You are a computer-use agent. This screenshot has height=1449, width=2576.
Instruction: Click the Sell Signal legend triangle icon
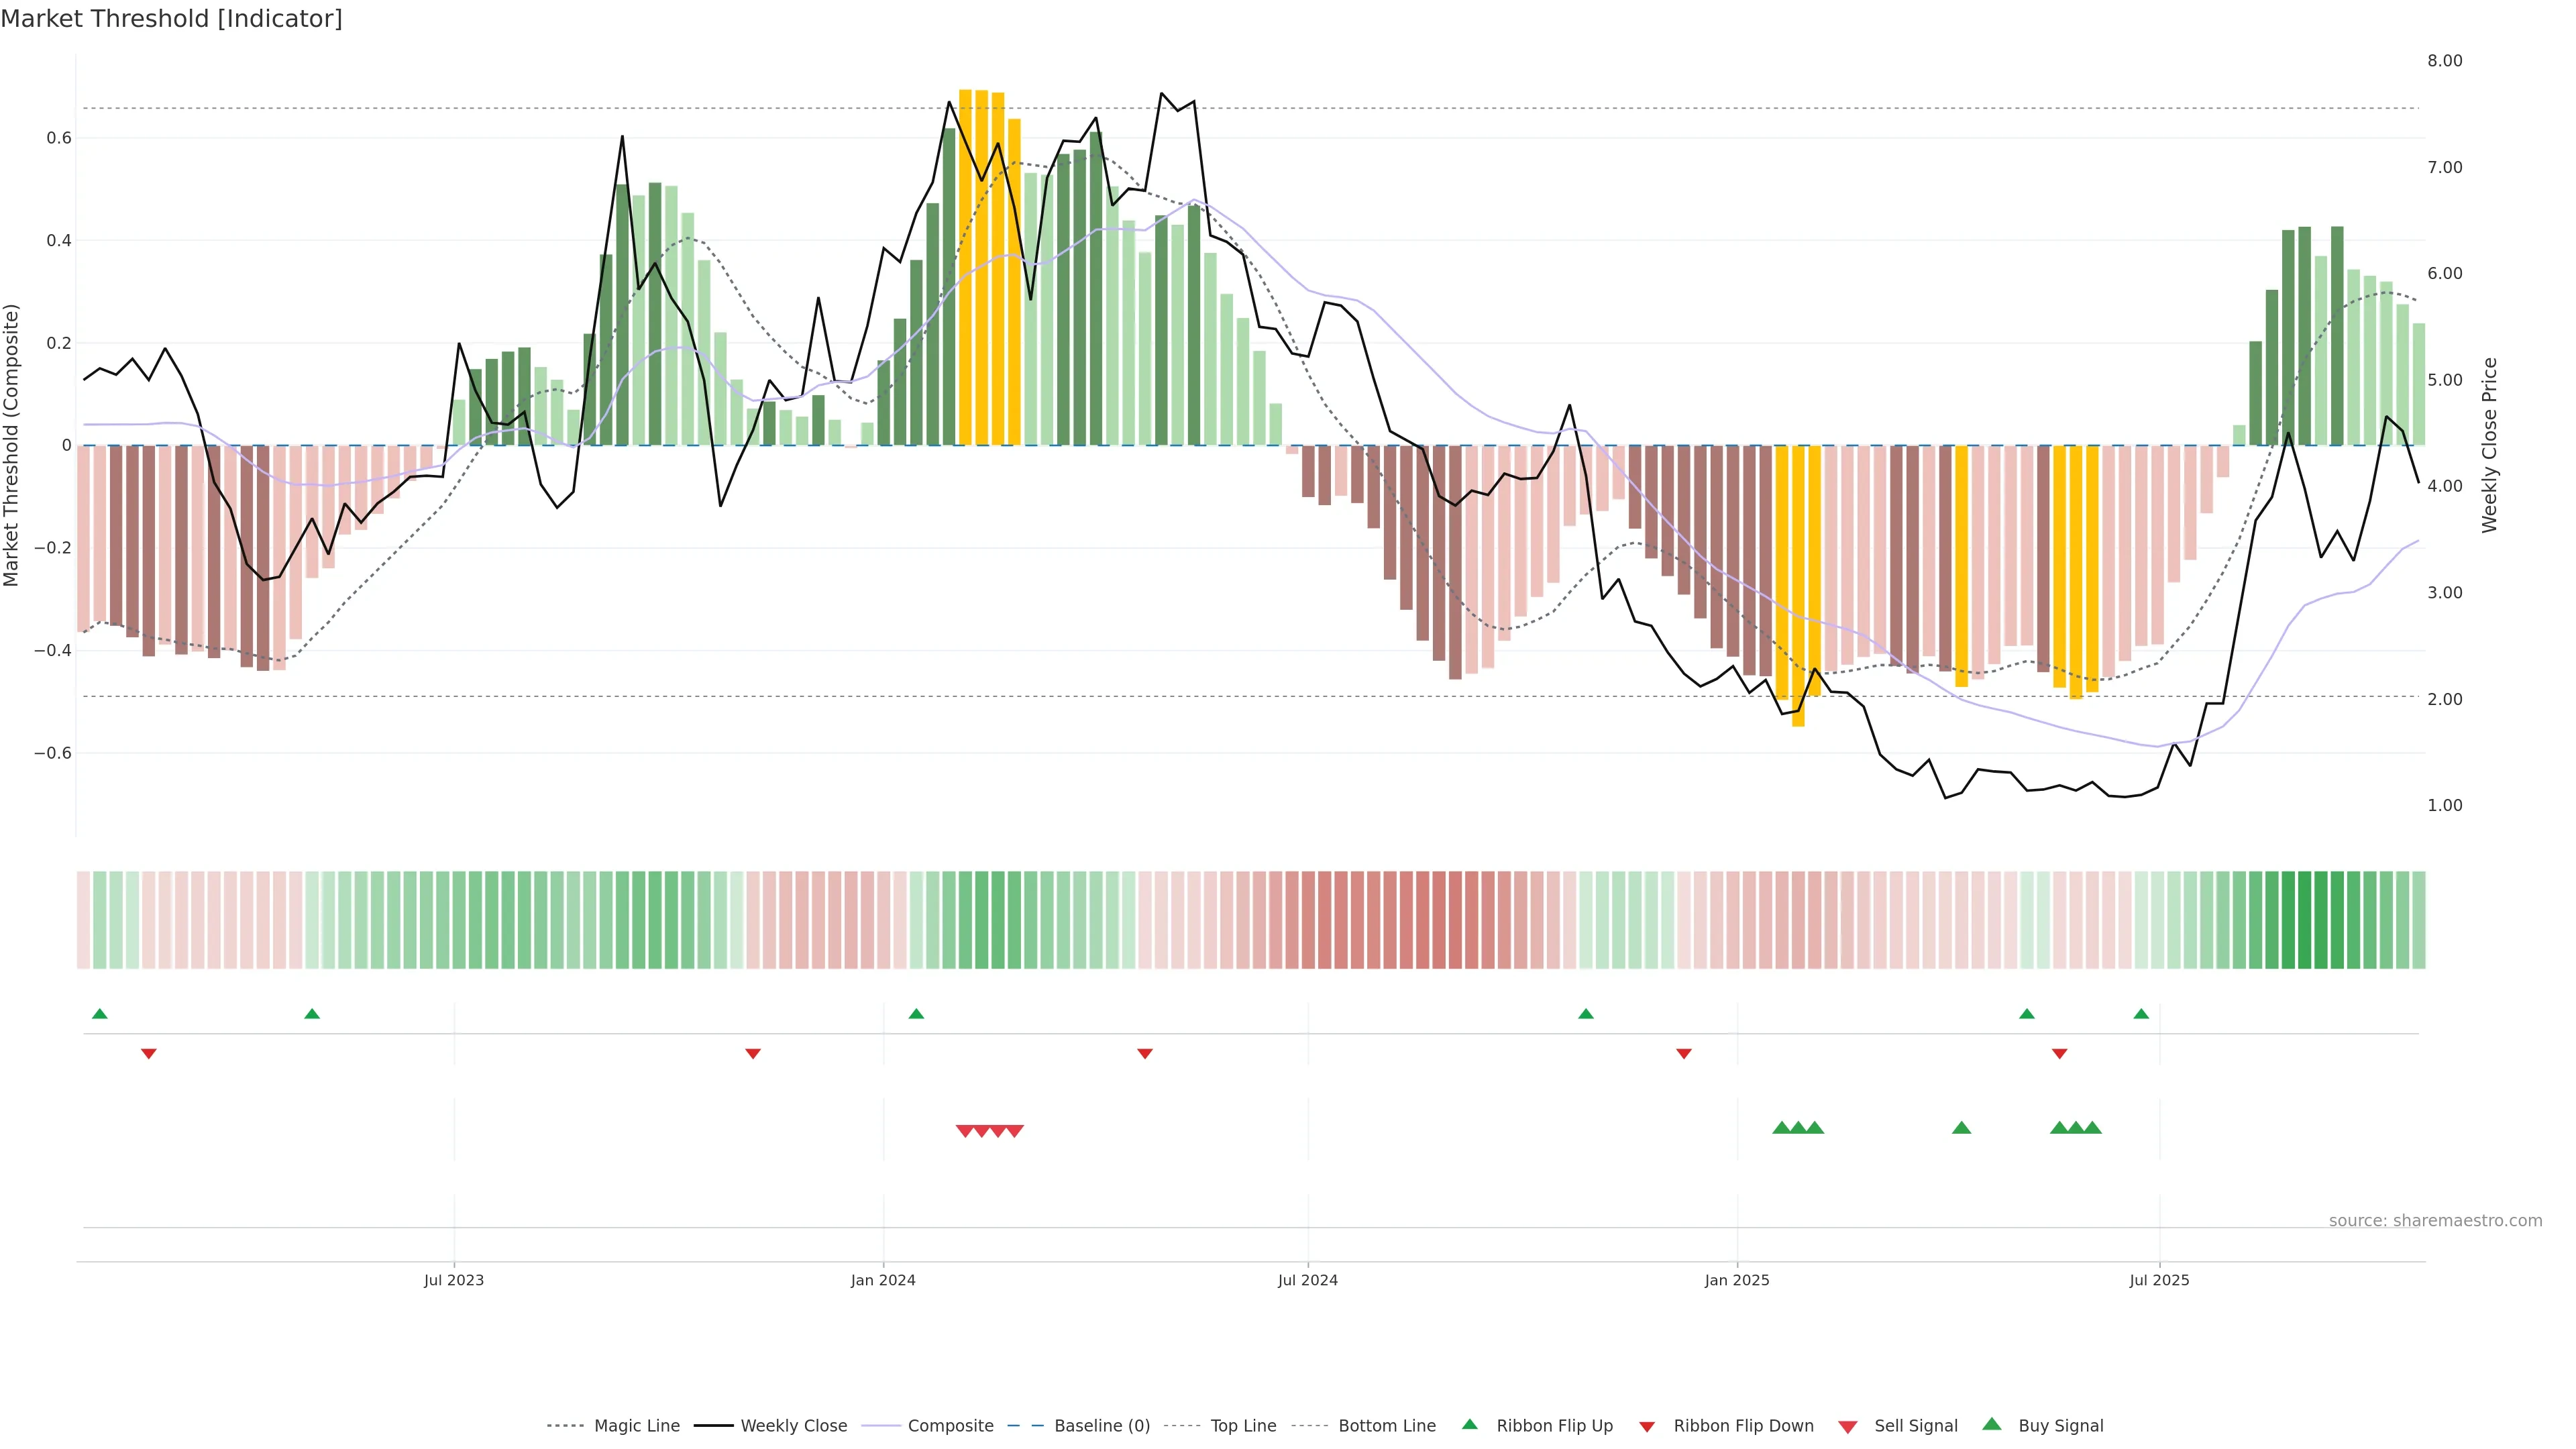(1848, 1427)
